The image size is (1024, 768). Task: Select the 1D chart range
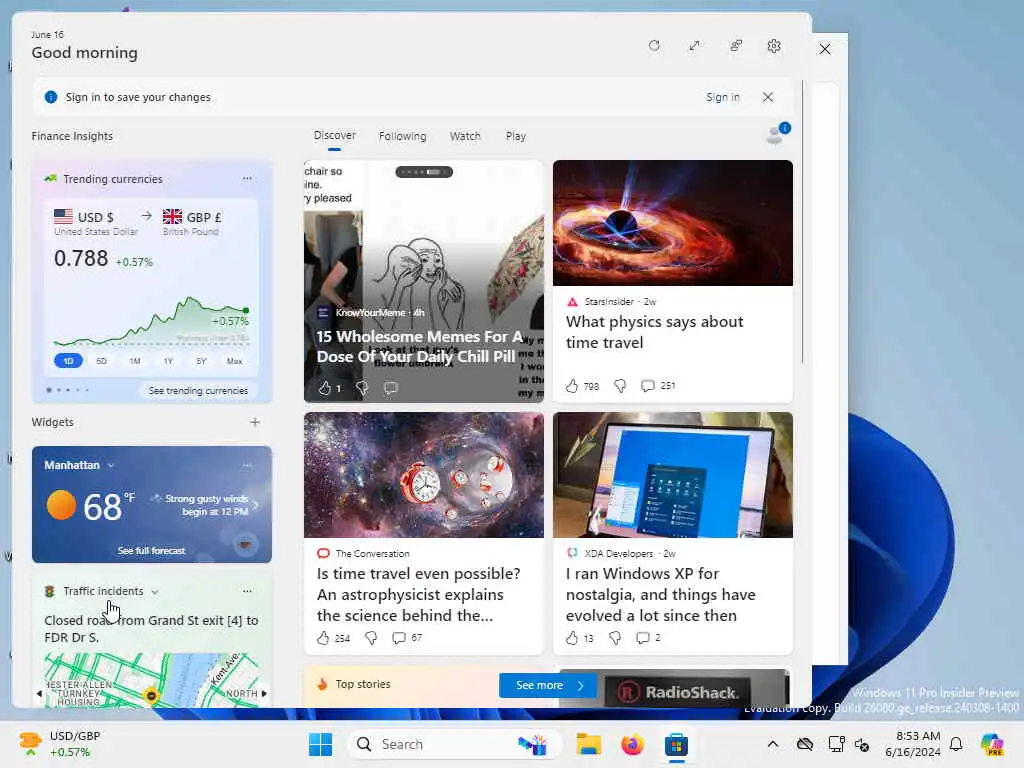point(69,360)
